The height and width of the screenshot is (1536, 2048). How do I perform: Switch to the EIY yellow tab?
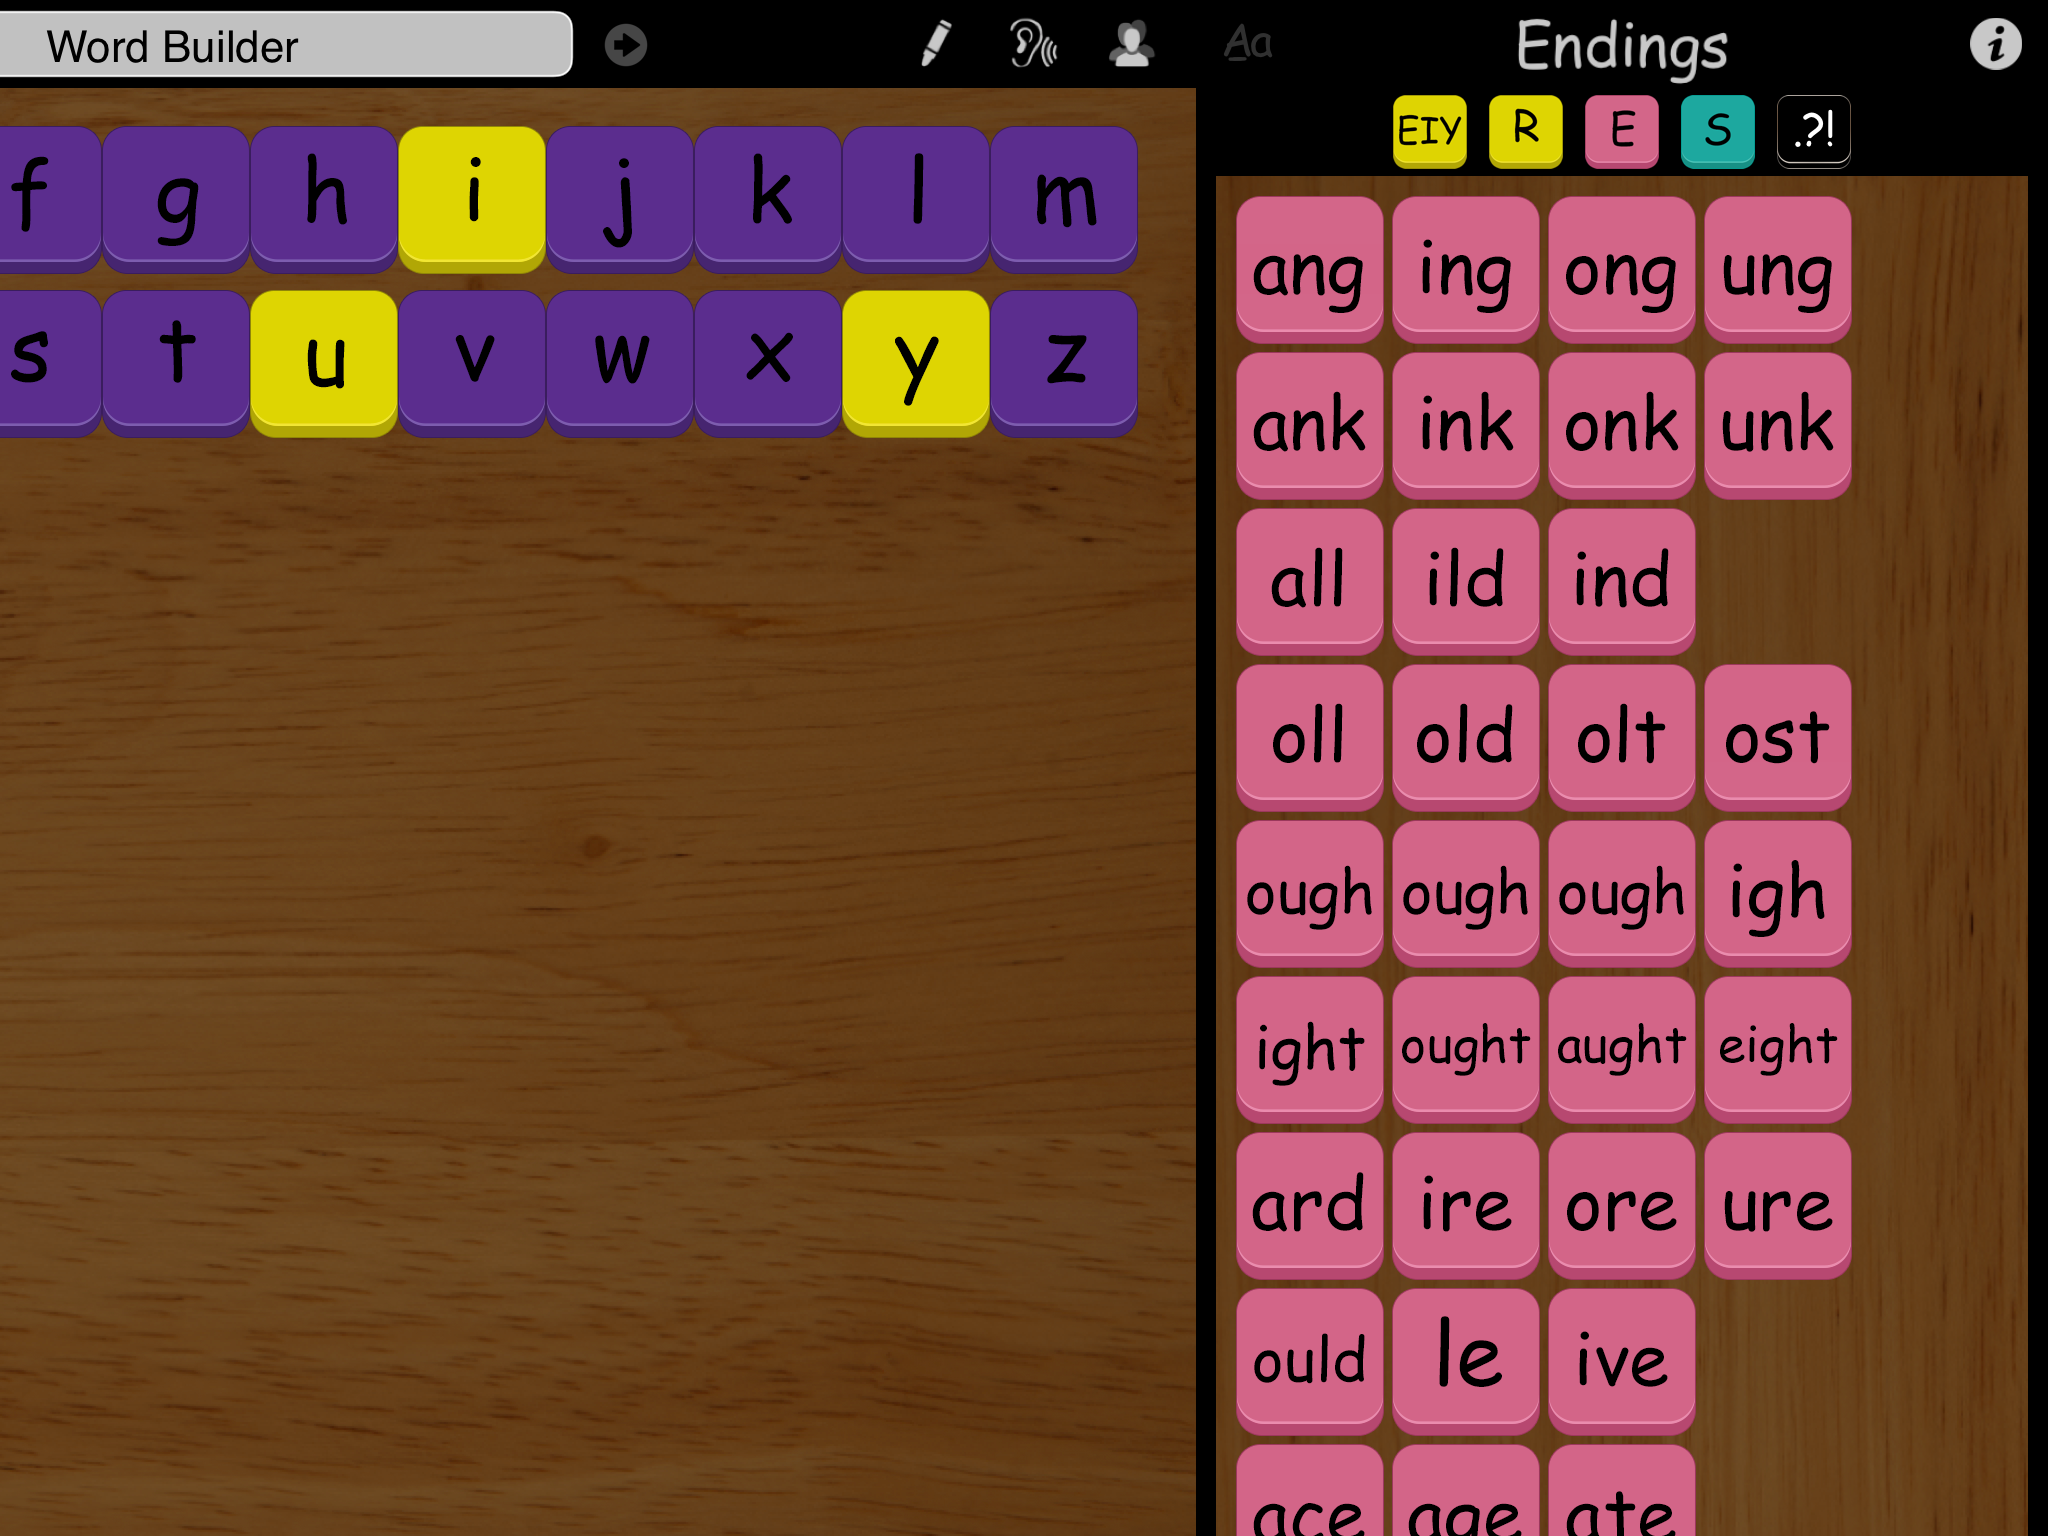click(x=1429, y=130)
